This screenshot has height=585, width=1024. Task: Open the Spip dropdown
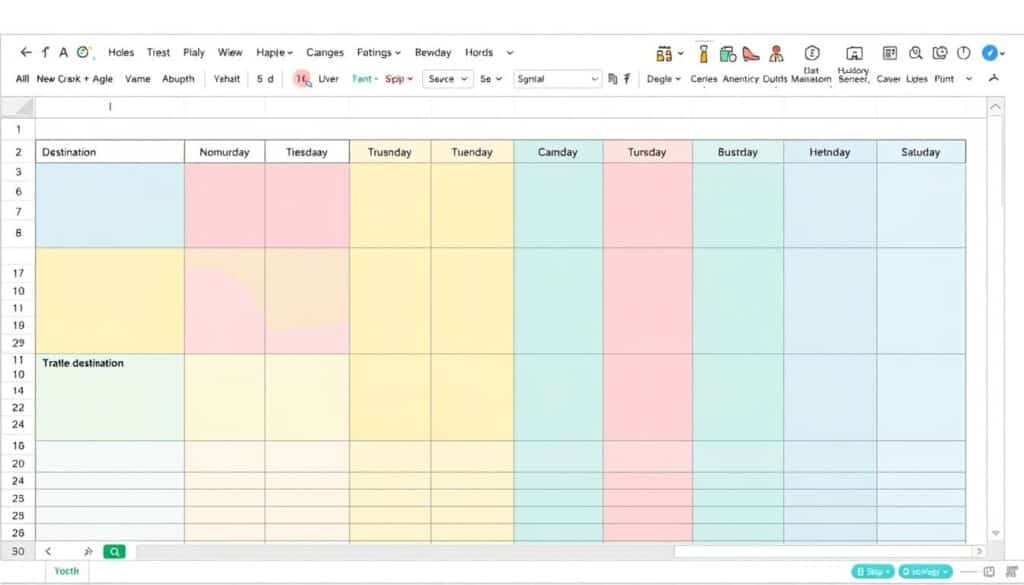399,79
